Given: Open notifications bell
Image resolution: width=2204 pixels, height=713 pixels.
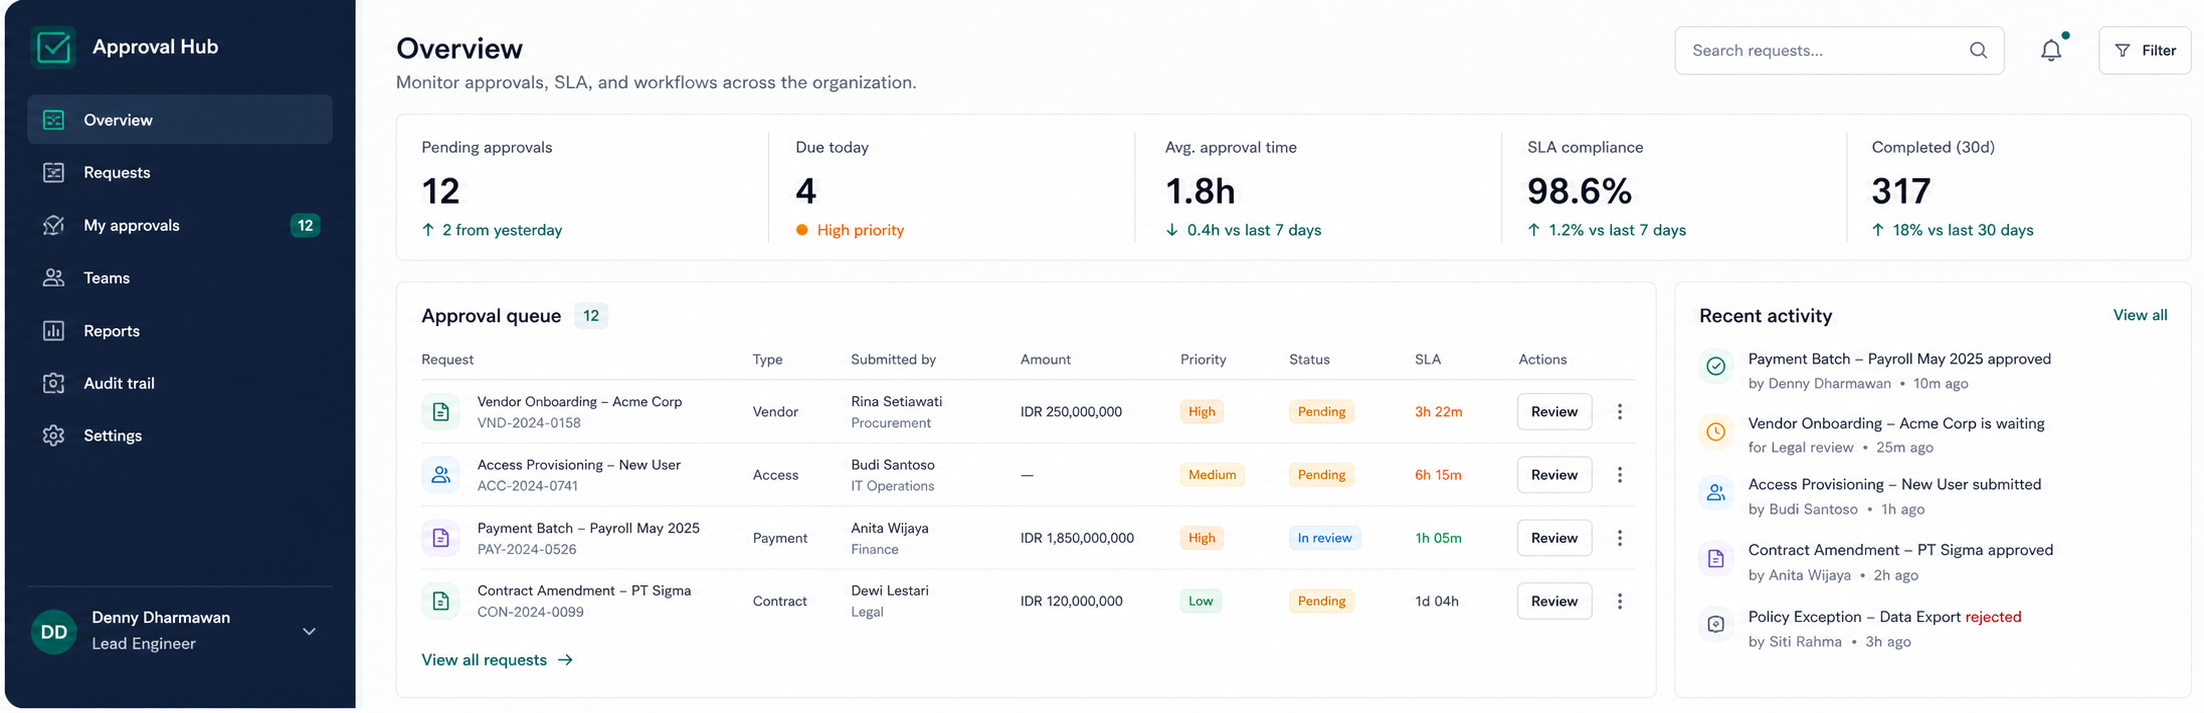Looking at the screenshot, I should click(2051, 50).
